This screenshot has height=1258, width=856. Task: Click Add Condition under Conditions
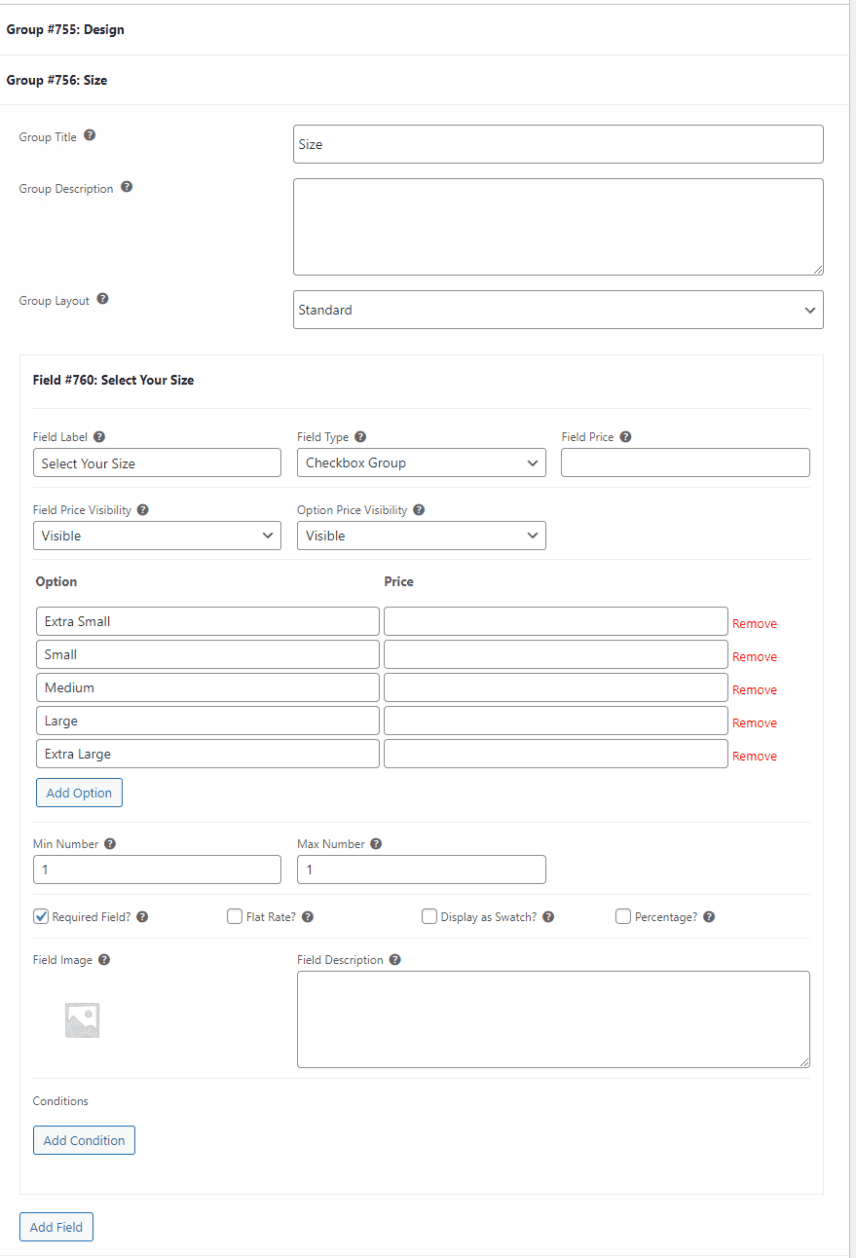click(84, 1140)
